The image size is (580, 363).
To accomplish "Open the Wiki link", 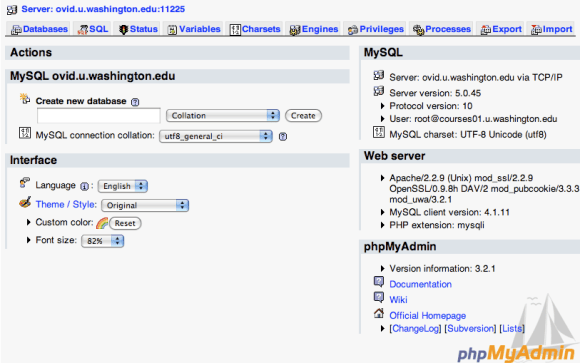I will [x=398, y=300].
